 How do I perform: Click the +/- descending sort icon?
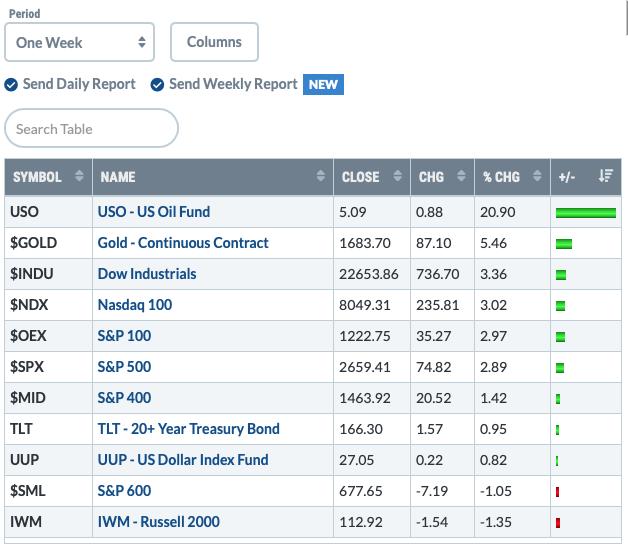click(606, 176)
